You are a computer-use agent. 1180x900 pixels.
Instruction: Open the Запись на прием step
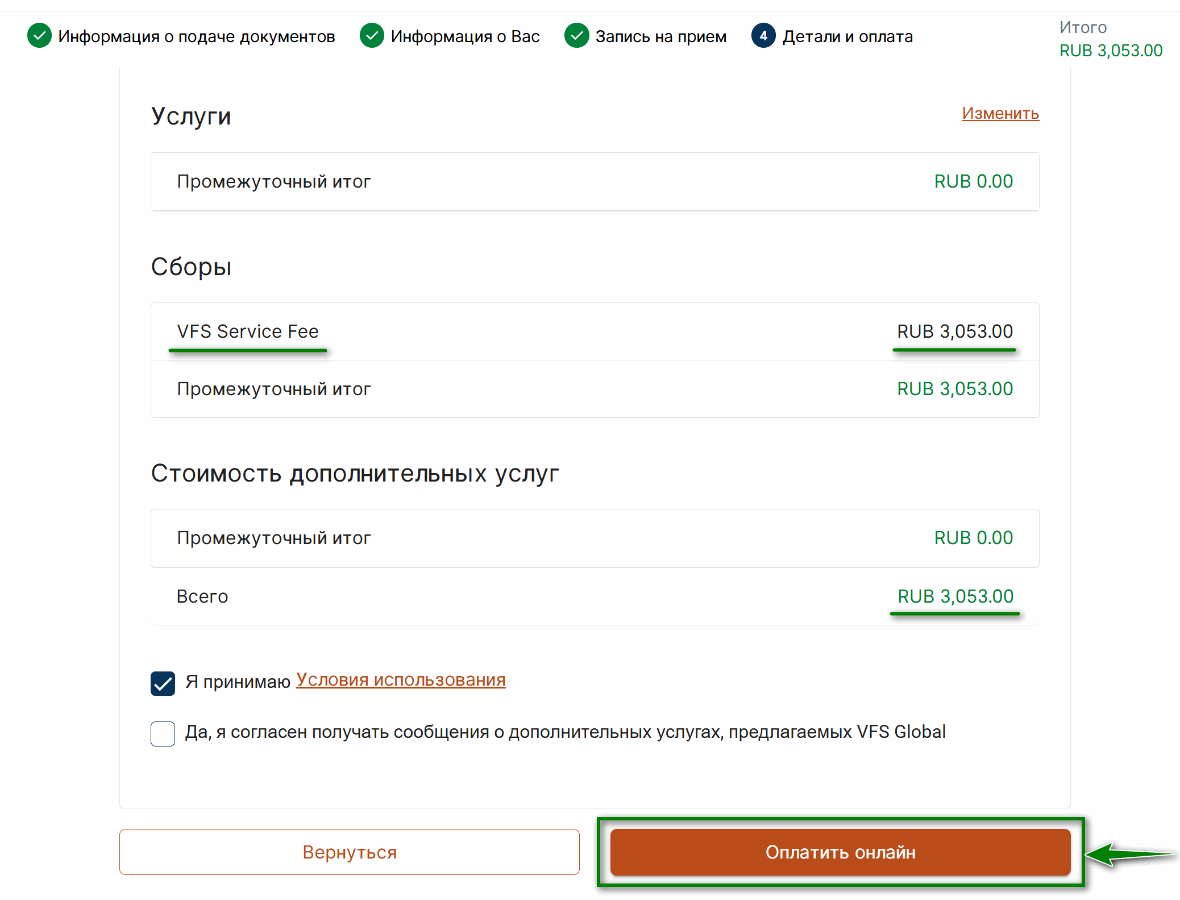661,36
